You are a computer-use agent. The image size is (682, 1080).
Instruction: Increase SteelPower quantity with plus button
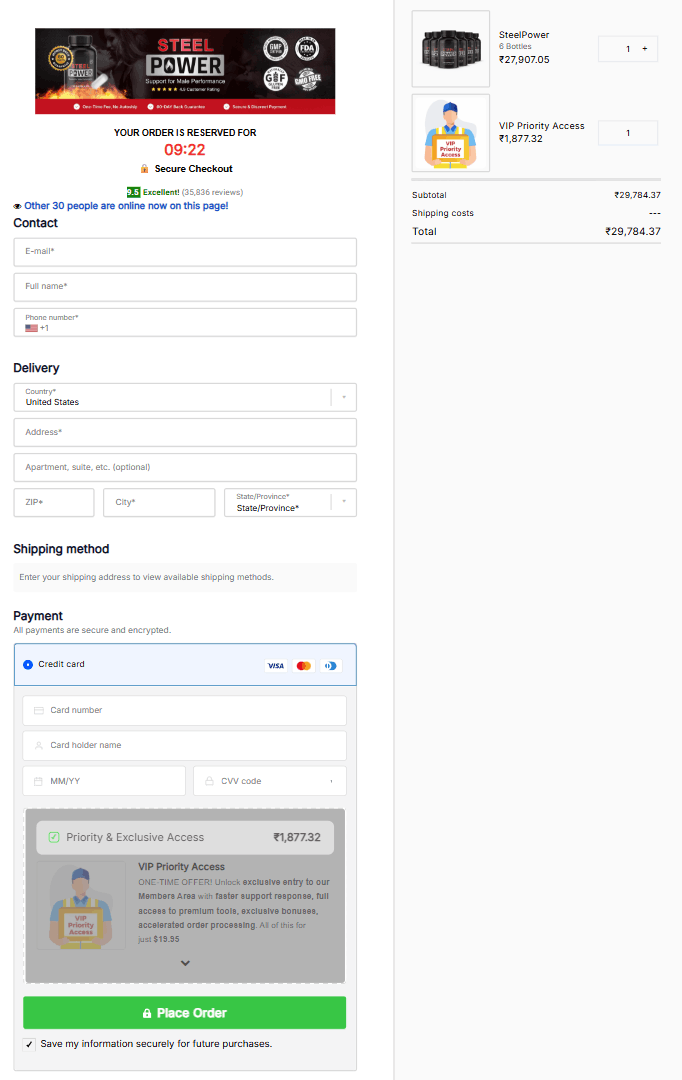coord(645,49)
